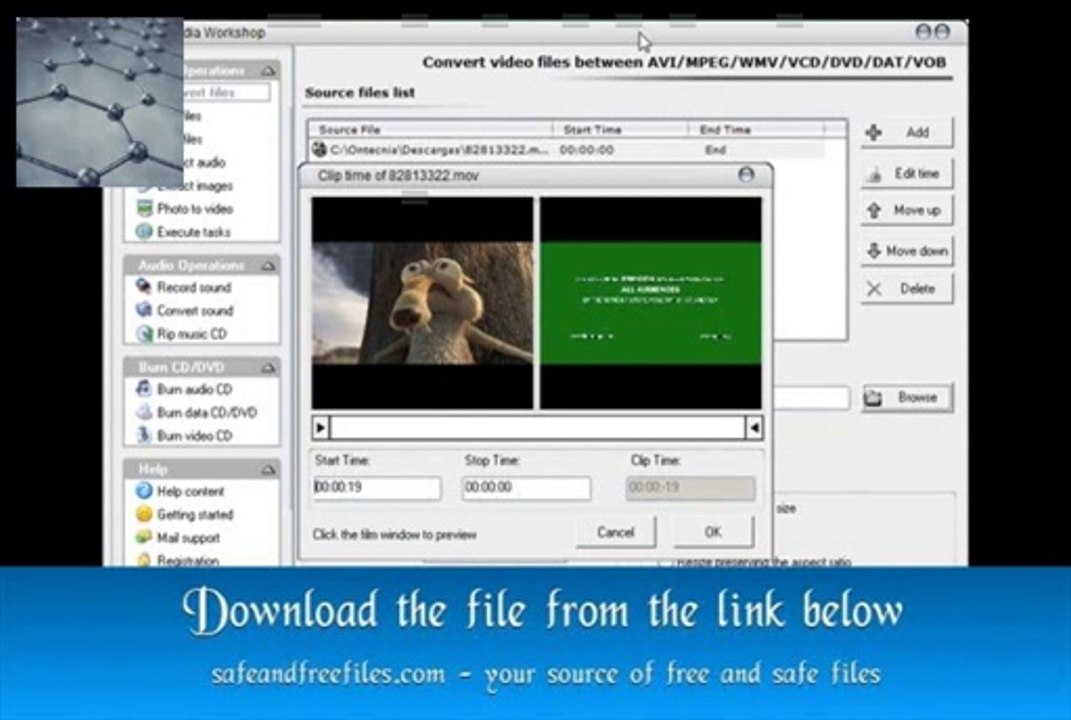Click the Add button
This screenshot has width=1071, height=720.
point(906,132)
